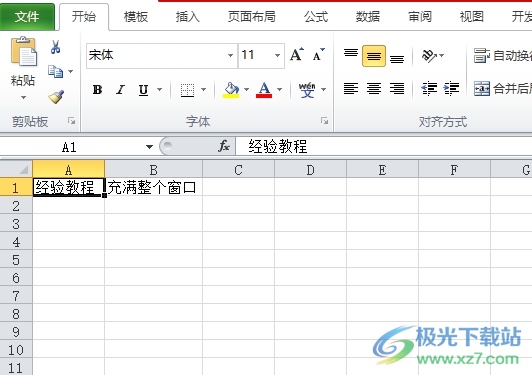This screenshot has height=375, width=532.
Task: Select the Format Painter brush icon
Action: tap(56, 97)
